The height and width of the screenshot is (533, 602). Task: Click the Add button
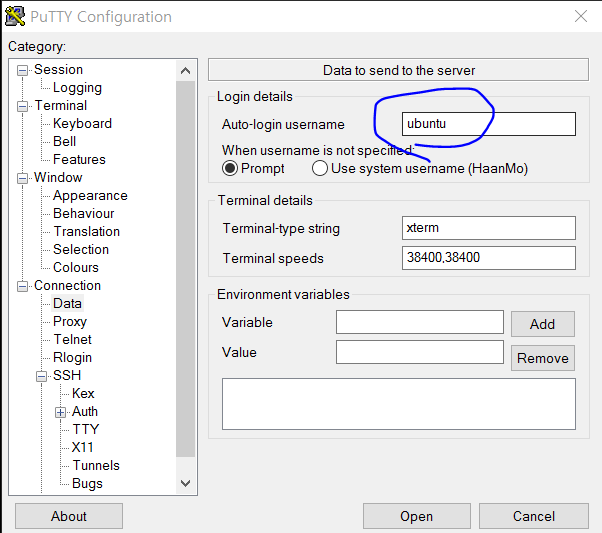(x=542, y=324)
